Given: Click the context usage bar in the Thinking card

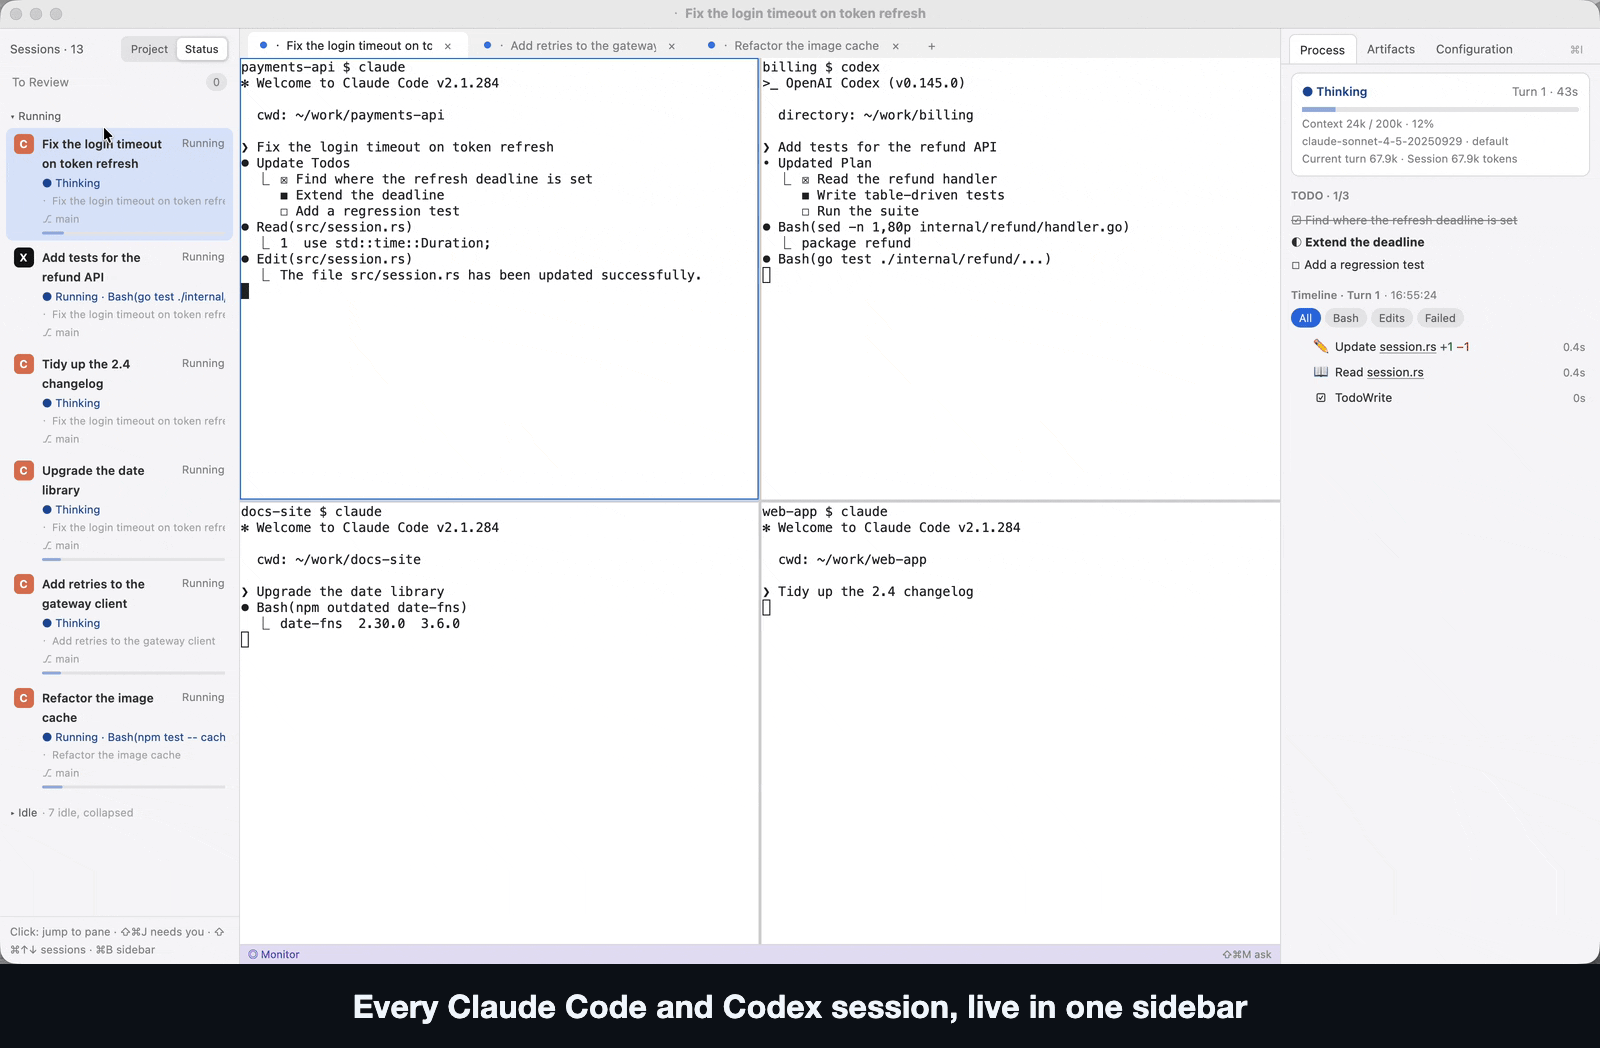Looking at the screenshot, I should [1440, 109].
